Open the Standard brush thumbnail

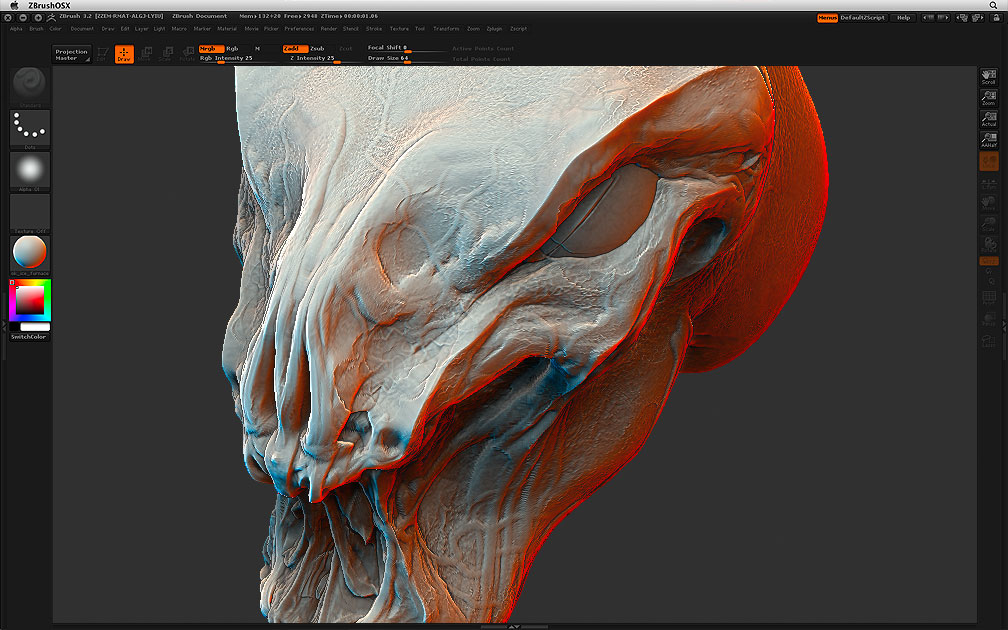(x=30, y=86)
